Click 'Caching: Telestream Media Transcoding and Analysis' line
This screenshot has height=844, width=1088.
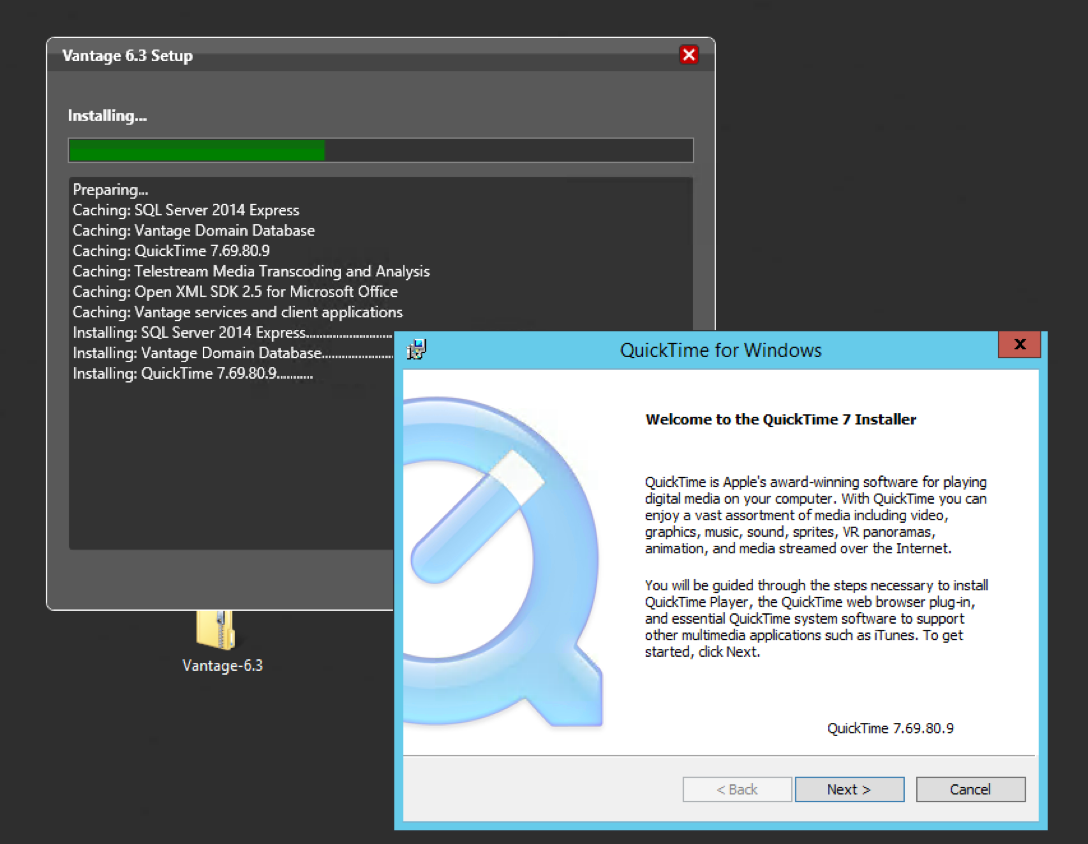(x=251, y=271)
